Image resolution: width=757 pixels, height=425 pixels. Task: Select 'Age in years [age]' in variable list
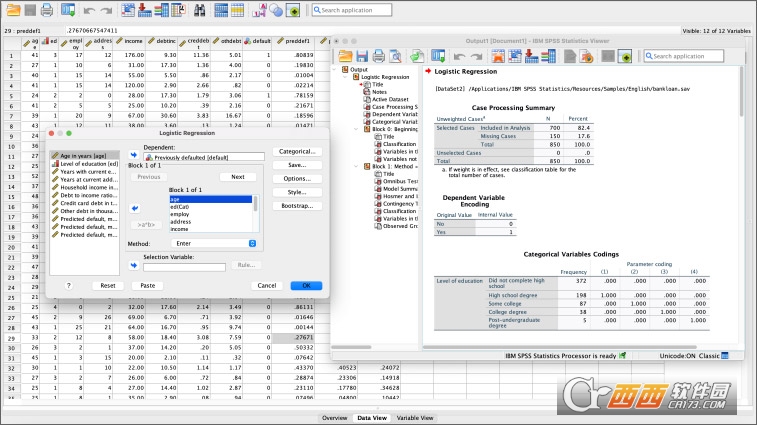tap(85, 156)
